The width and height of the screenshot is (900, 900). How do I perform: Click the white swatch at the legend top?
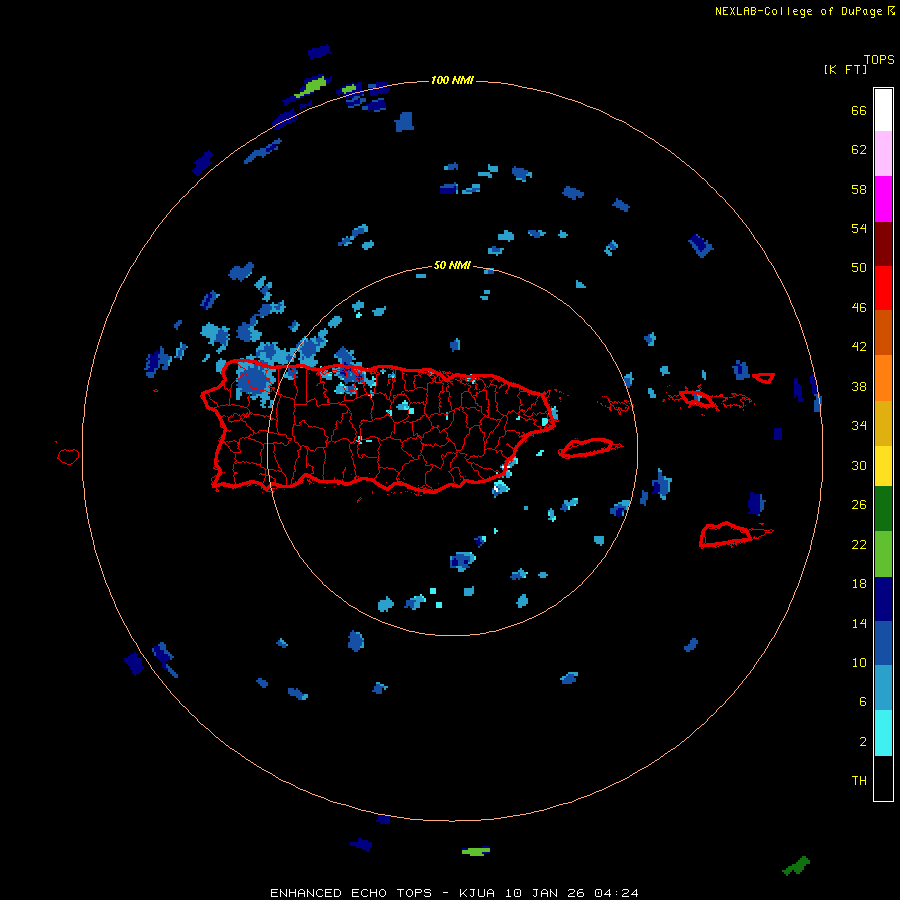tap(883, 110)
